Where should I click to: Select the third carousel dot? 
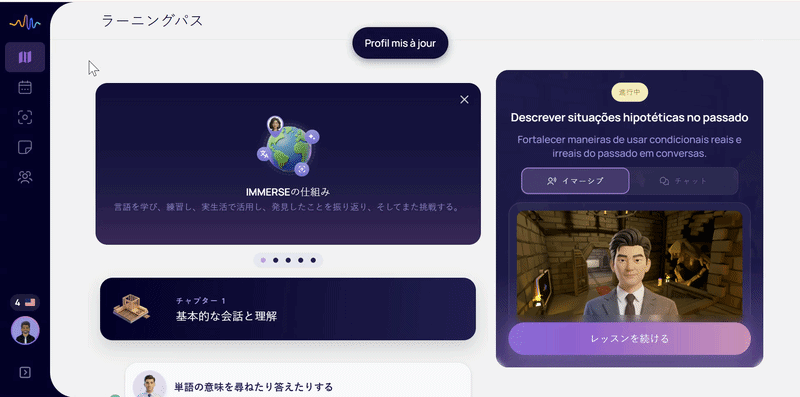(x=288, y=260)
